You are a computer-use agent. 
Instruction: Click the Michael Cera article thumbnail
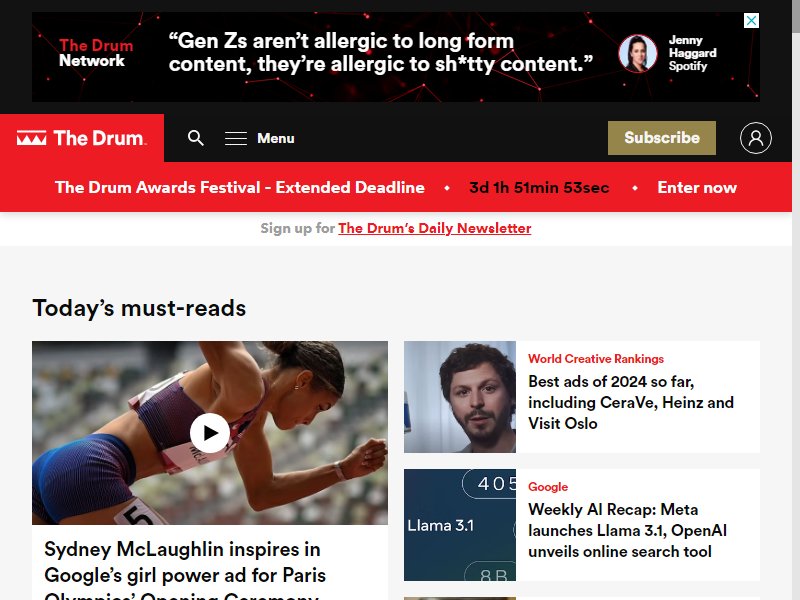(460, 397)
